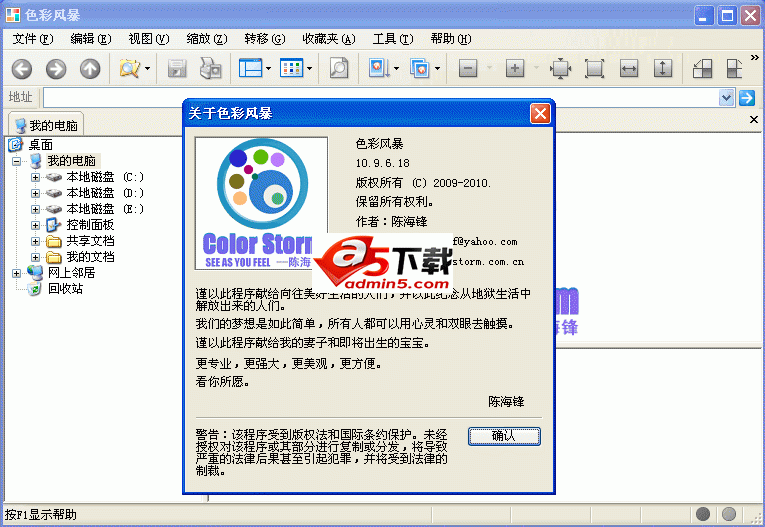
Task: Expand the 共享文档 folder node
Action: 35,242
